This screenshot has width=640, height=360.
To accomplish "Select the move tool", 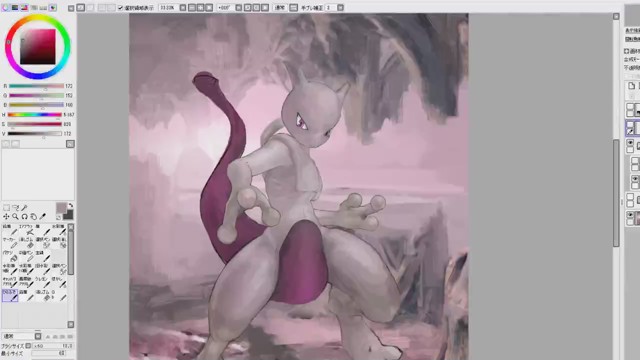I will tap(7, 217).
